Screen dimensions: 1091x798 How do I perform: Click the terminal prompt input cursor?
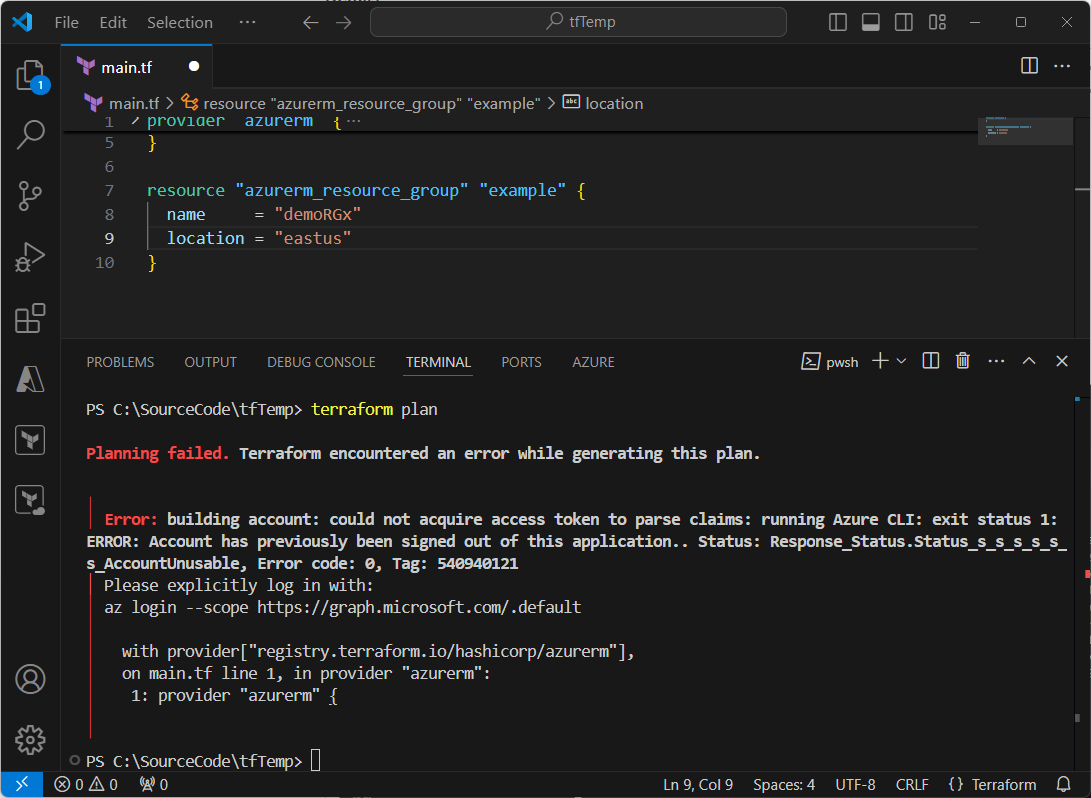coord(315,760)
